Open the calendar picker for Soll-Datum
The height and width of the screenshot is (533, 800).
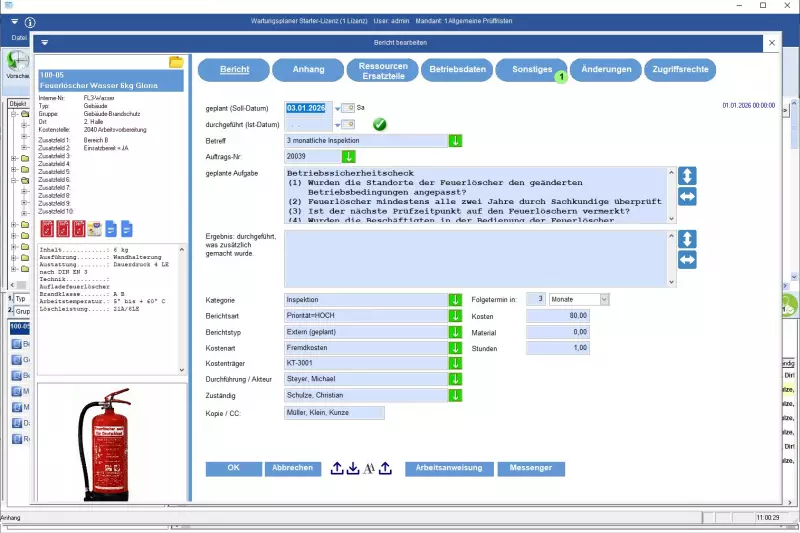coord(338,107)
